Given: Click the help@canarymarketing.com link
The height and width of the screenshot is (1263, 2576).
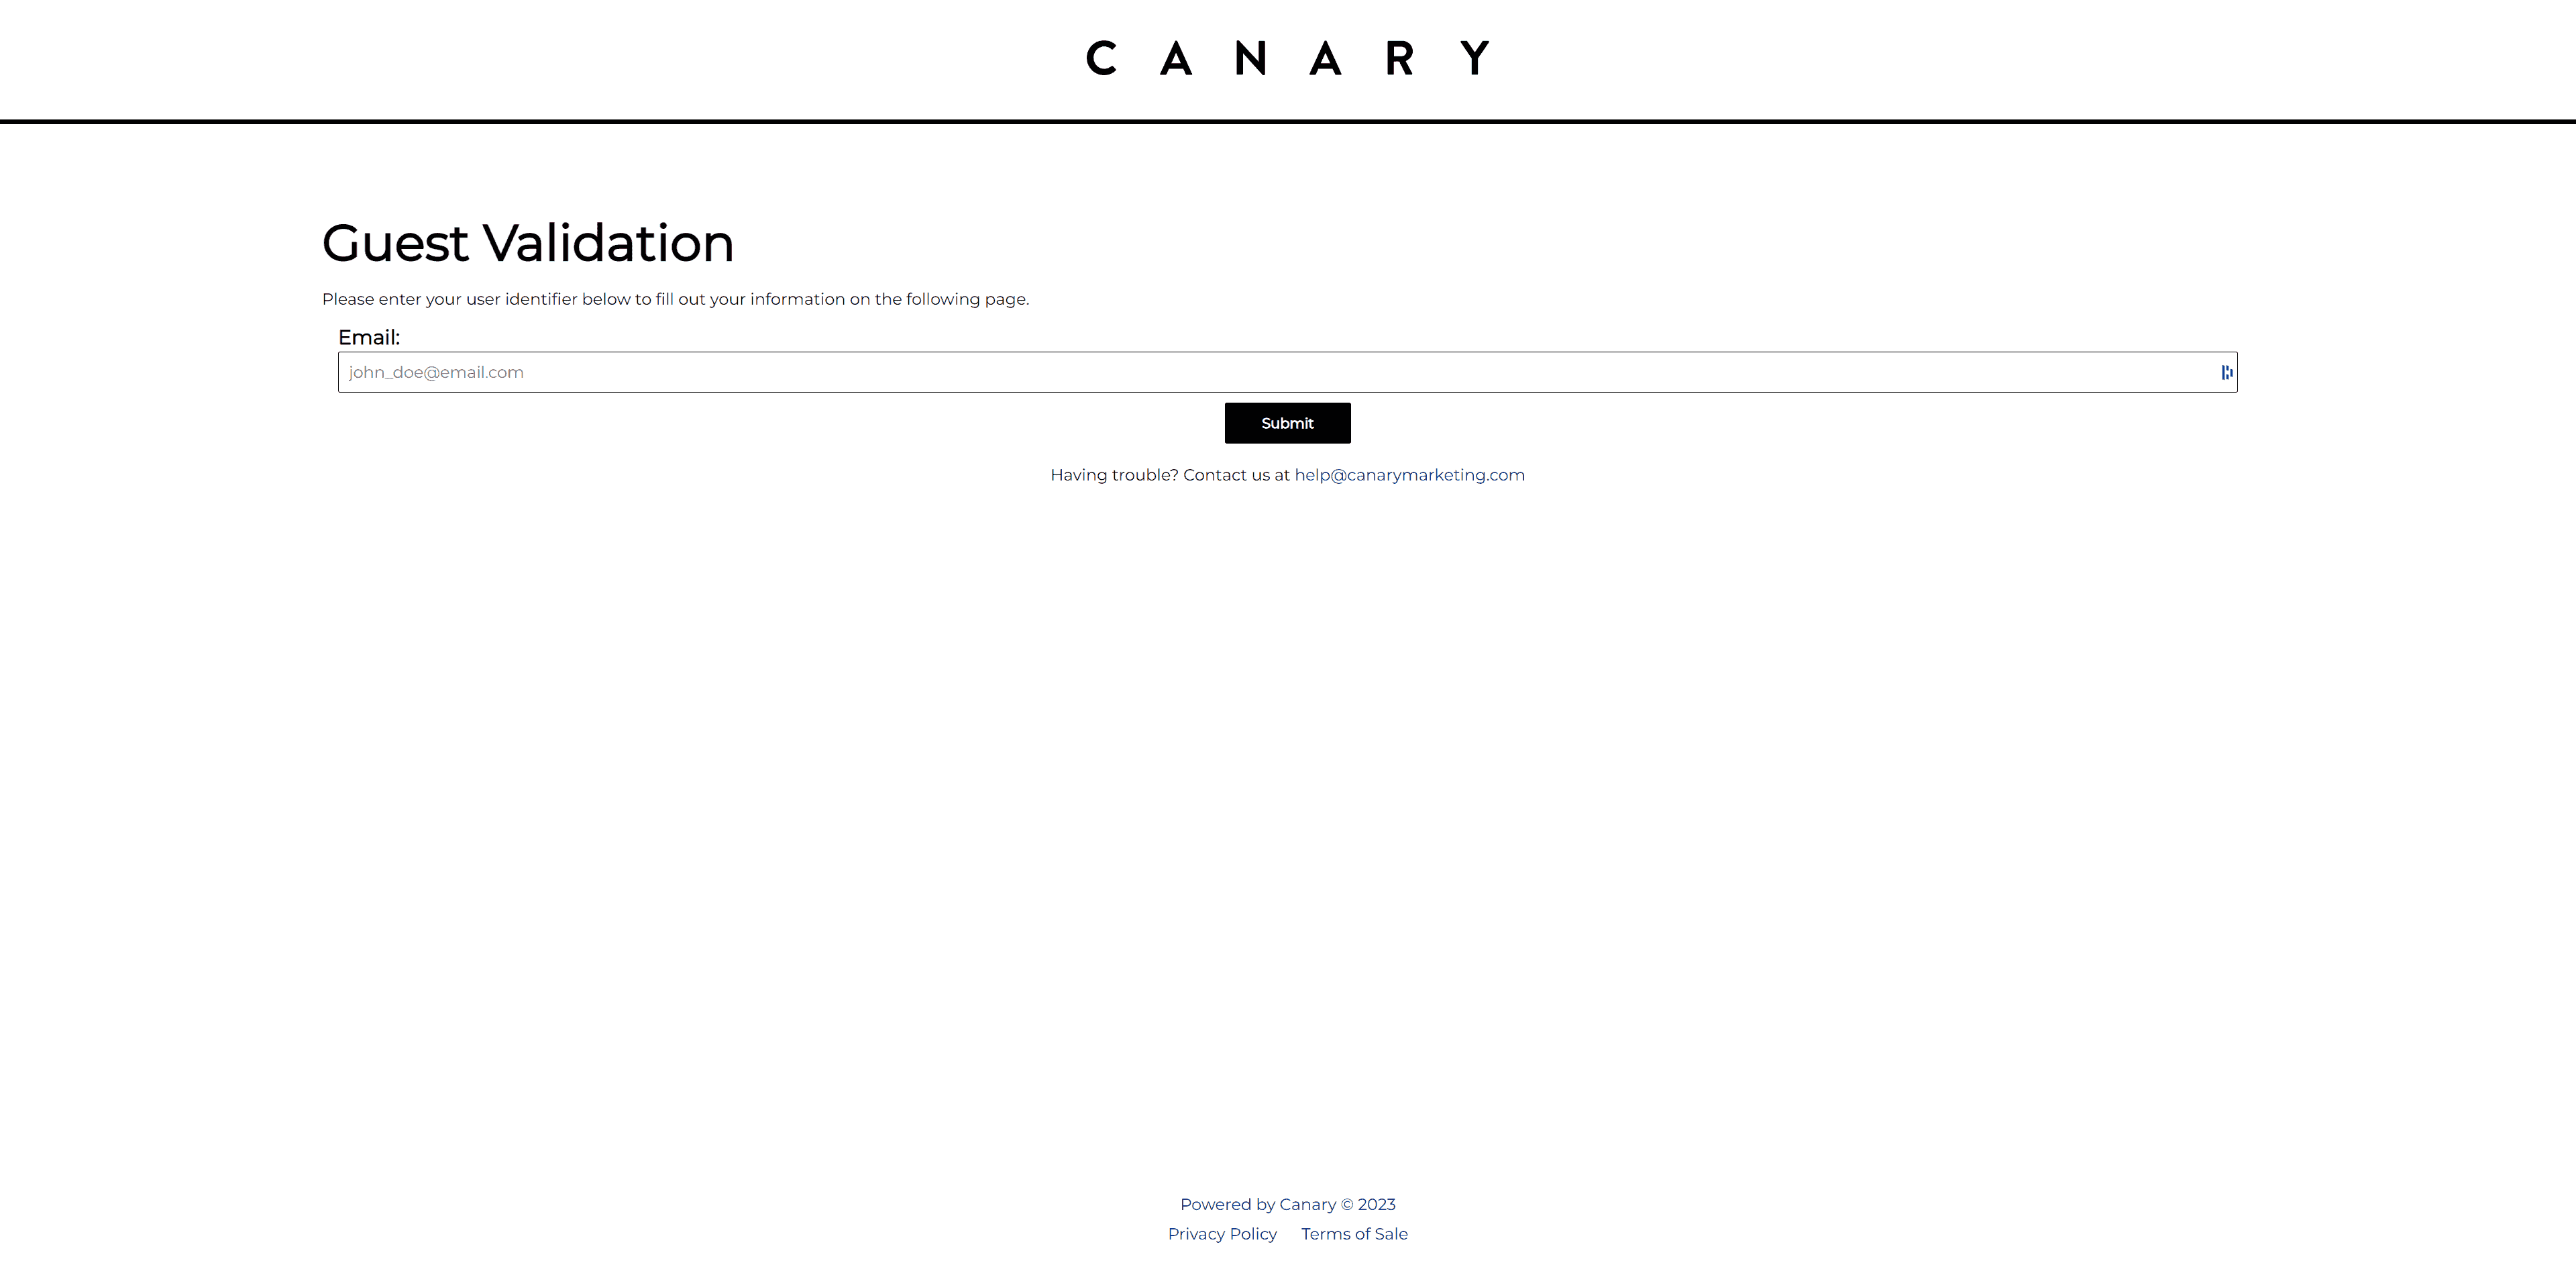Looking at the screenshot, I should (x=1409, y=475).
